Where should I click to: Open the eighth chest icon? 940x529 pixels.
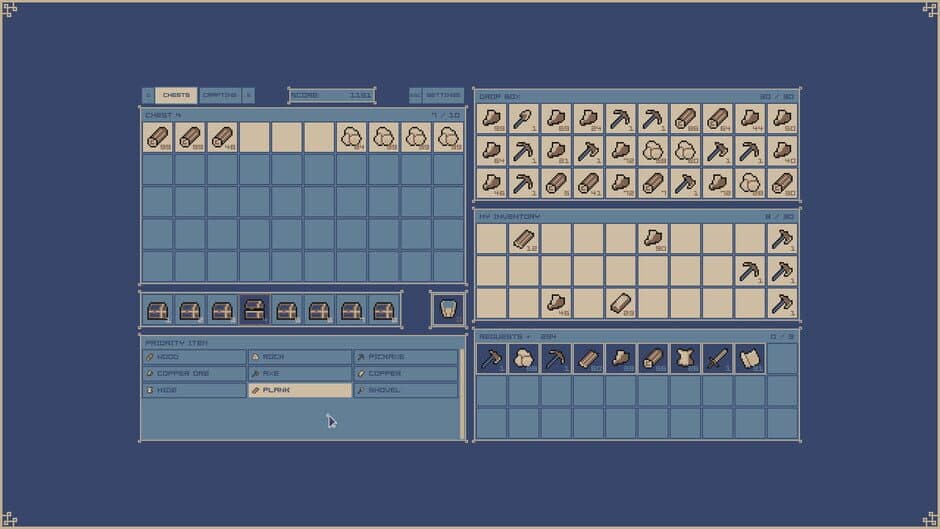[384, 310]
